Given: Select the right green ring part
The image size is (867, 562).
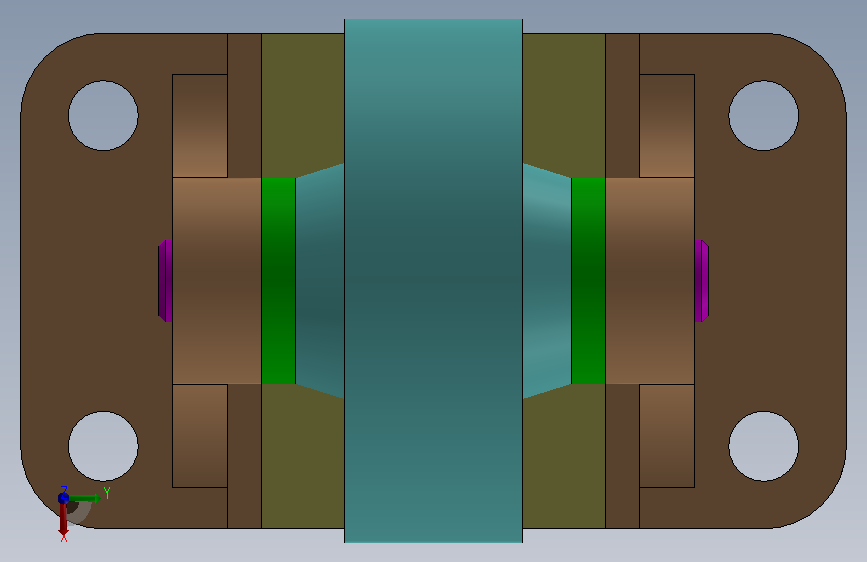Looking at the screenshot, I should (x=588, y=281).
